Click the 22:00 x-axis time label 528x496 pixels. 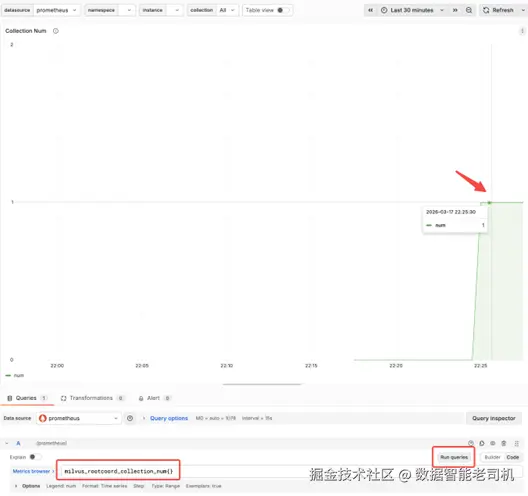point(57,365)
